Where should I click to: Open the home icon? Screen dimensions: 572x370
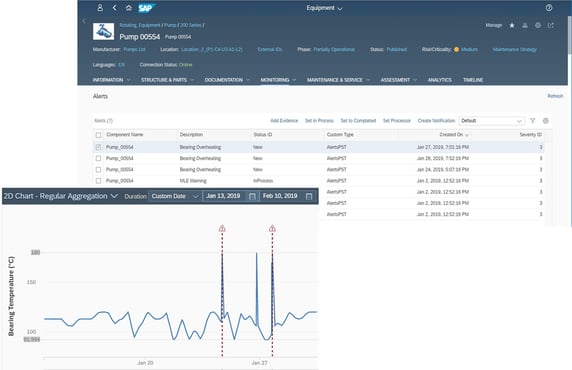[128, 8]
